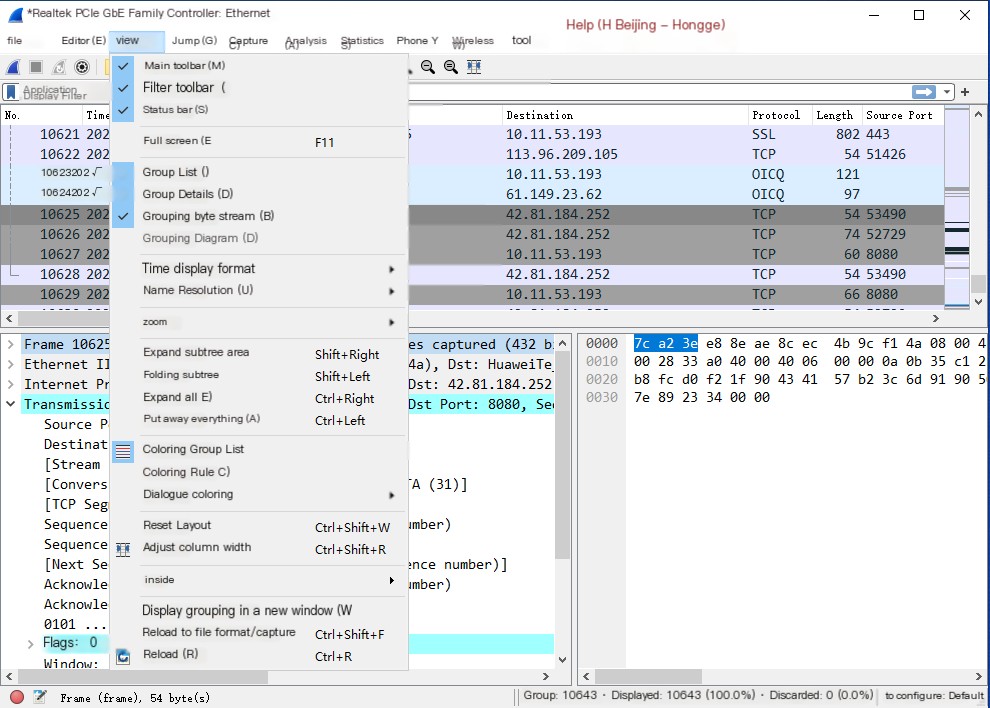990x708 pixels.
Task: Choose Put away everything (A)
Action: 259,419
